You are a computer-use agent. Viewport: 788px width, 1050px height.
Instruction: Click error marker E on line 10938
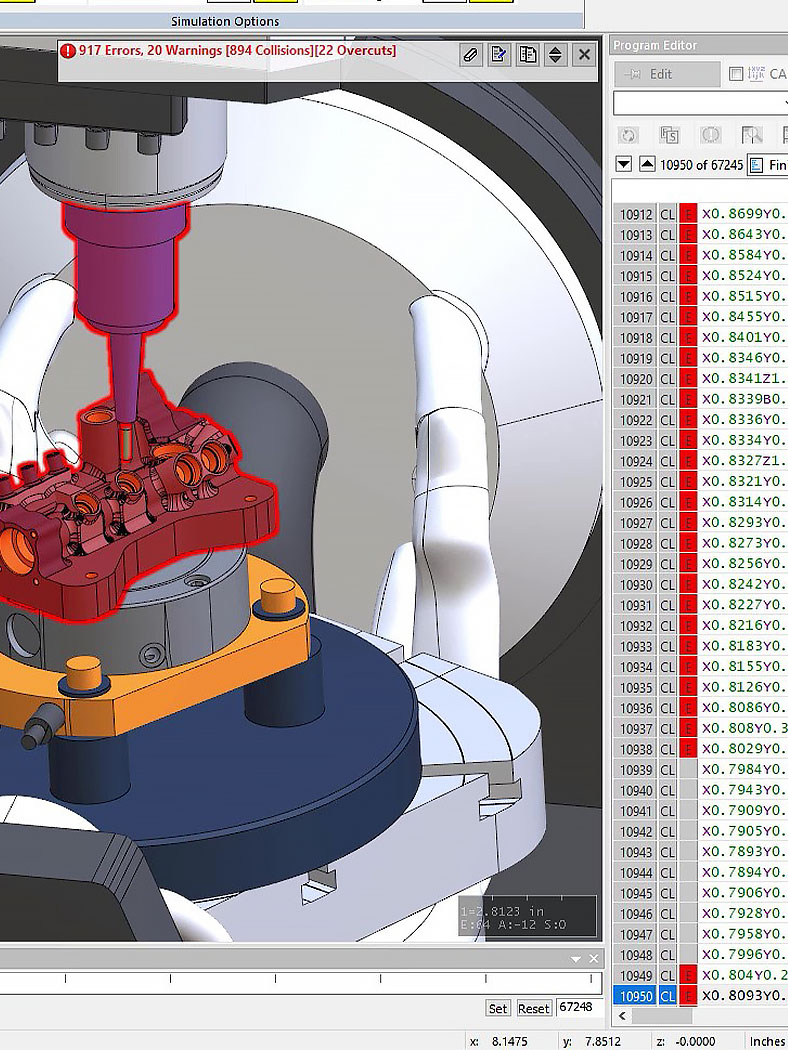point(688,749)
